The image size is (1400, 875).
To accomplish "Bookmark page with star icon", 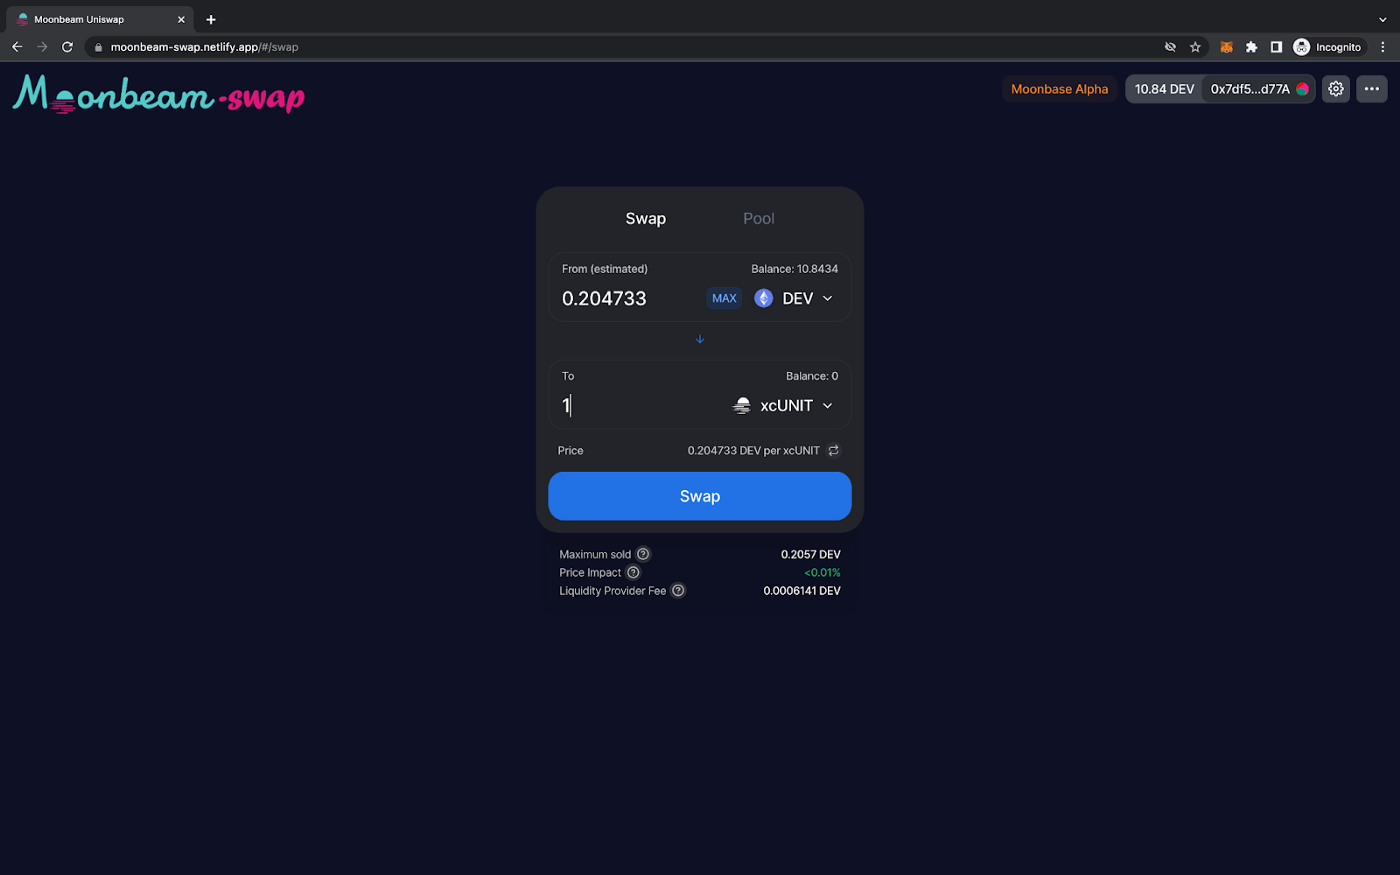I will pos(1195,47).
